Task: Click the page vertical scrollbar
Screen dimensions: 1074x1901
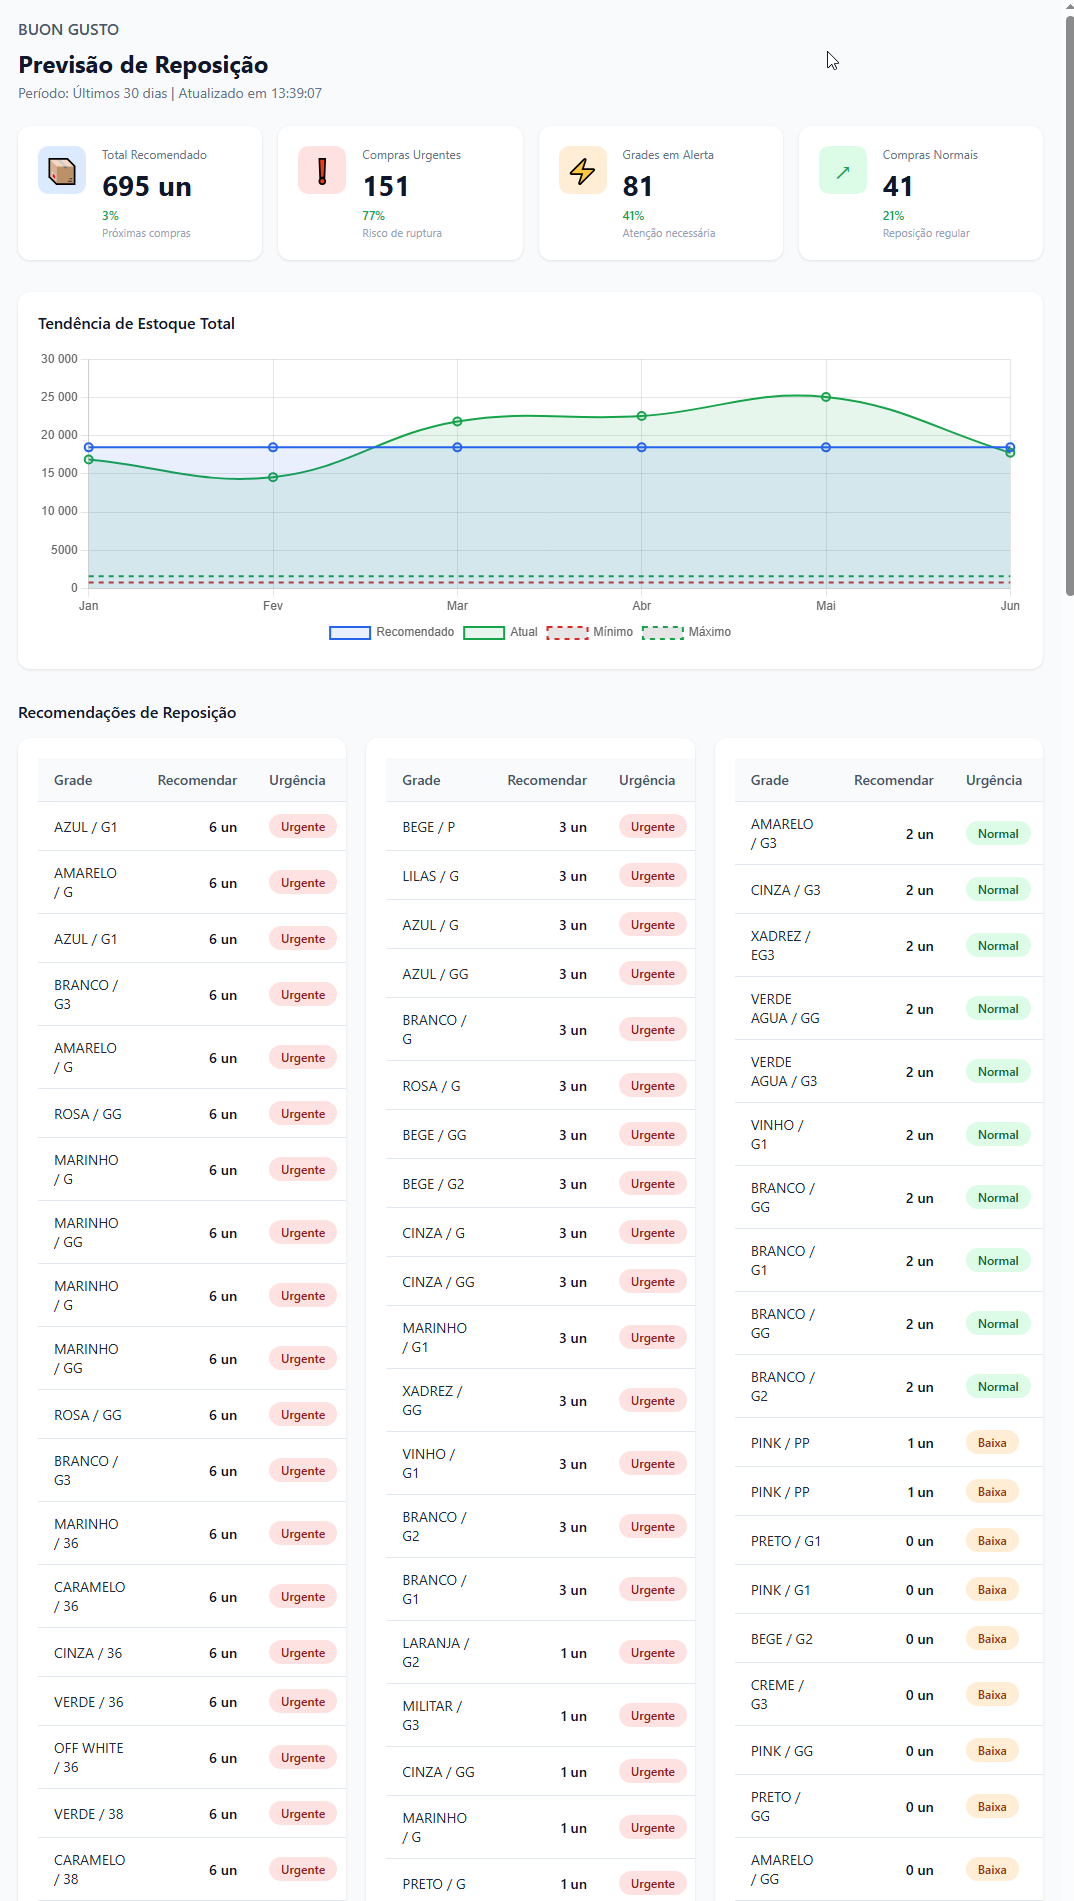Action: (1069, 300)
